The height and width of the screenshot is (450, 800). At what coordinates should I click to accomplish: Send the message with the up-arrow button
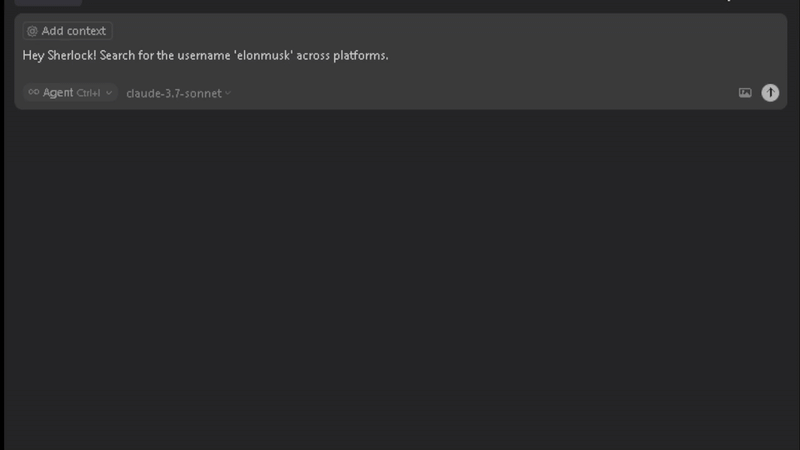770,92
